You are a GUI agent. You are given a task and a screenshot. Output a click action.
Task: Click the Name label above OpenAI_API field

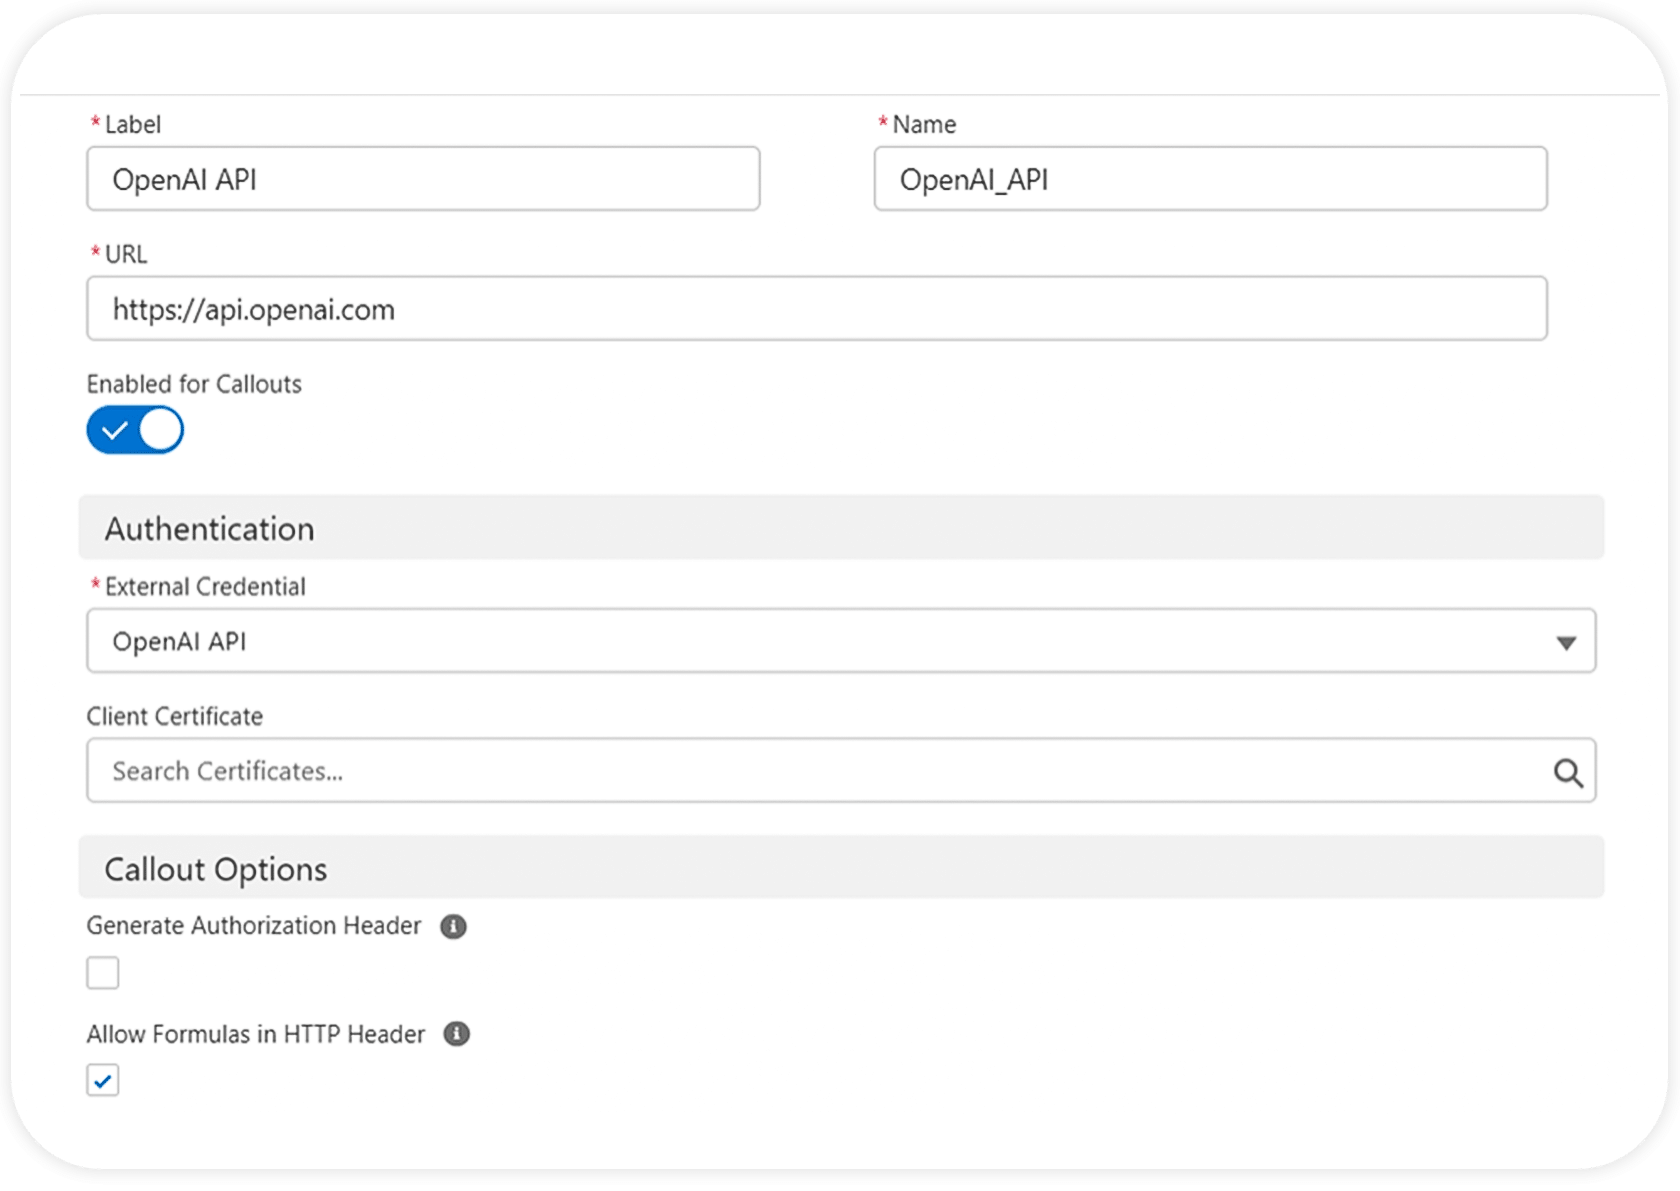click(x=924, y=124)
